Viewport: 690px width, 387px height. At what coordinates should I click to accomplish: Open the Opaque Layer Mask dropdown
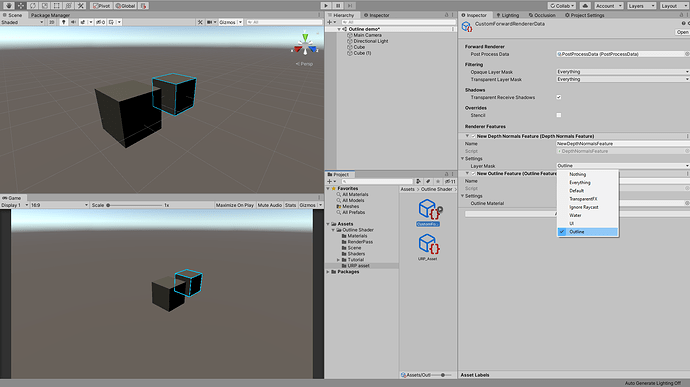click(x=622, y=72)
